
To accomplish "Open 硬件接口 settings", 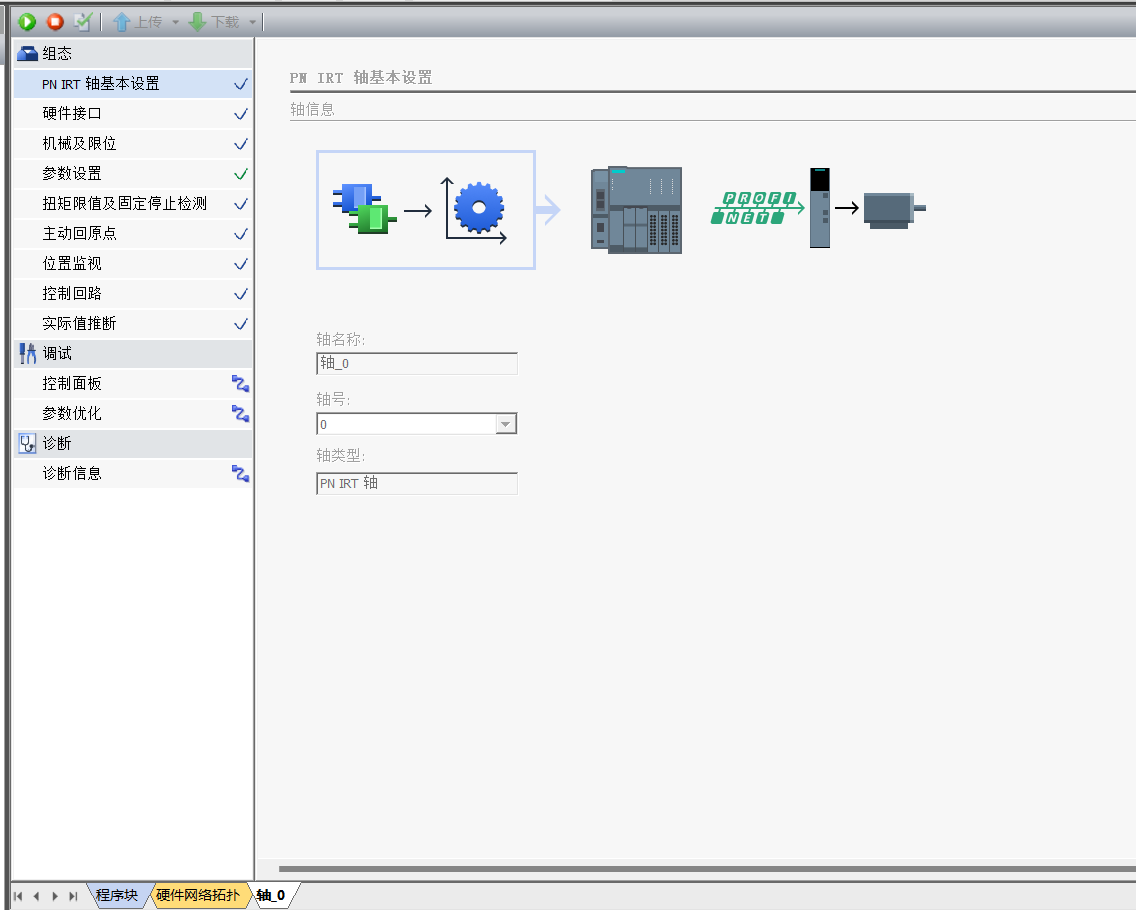I will point(133,114).
